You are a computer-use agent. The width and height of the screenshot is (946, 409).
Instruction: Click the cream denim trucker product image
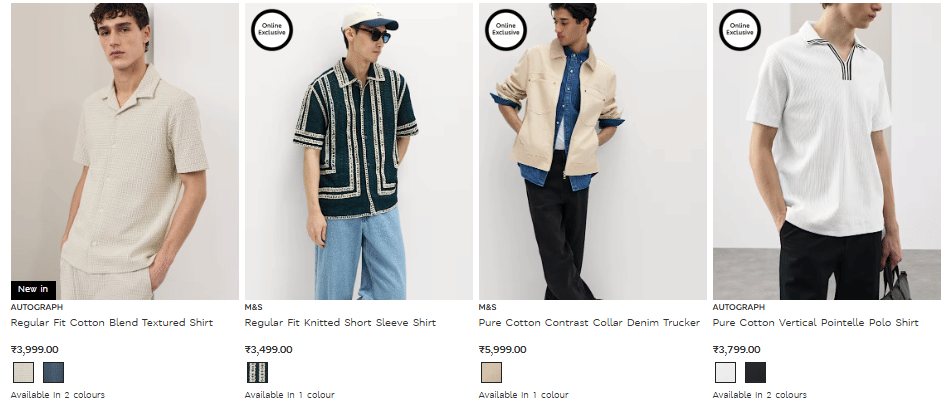(x=592, y=151)
